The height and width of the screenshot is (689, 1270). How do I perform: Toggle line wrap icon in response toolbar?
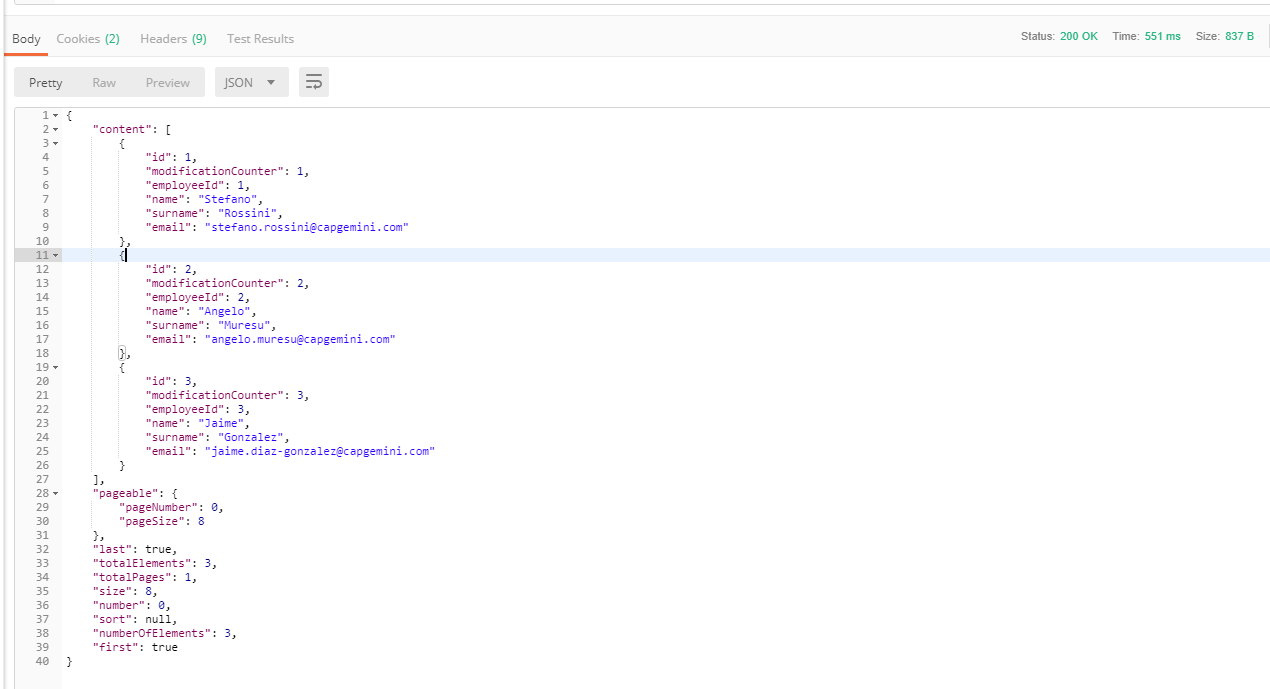pos(314,83)
